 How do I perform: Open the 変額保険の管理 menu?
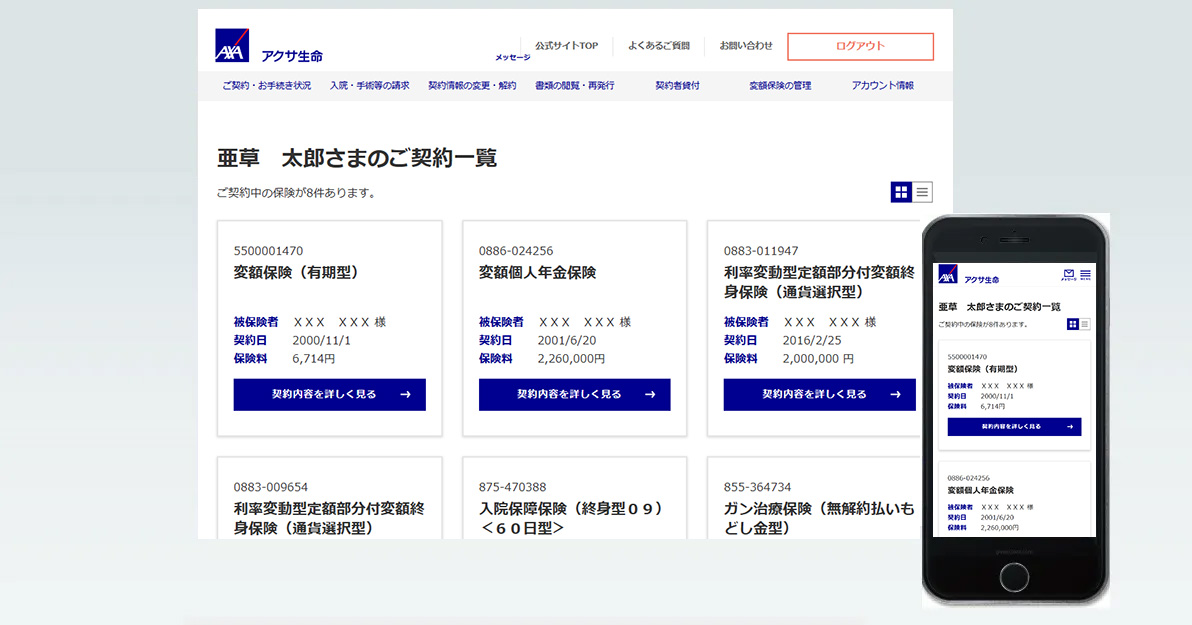[x=780, y=86]
